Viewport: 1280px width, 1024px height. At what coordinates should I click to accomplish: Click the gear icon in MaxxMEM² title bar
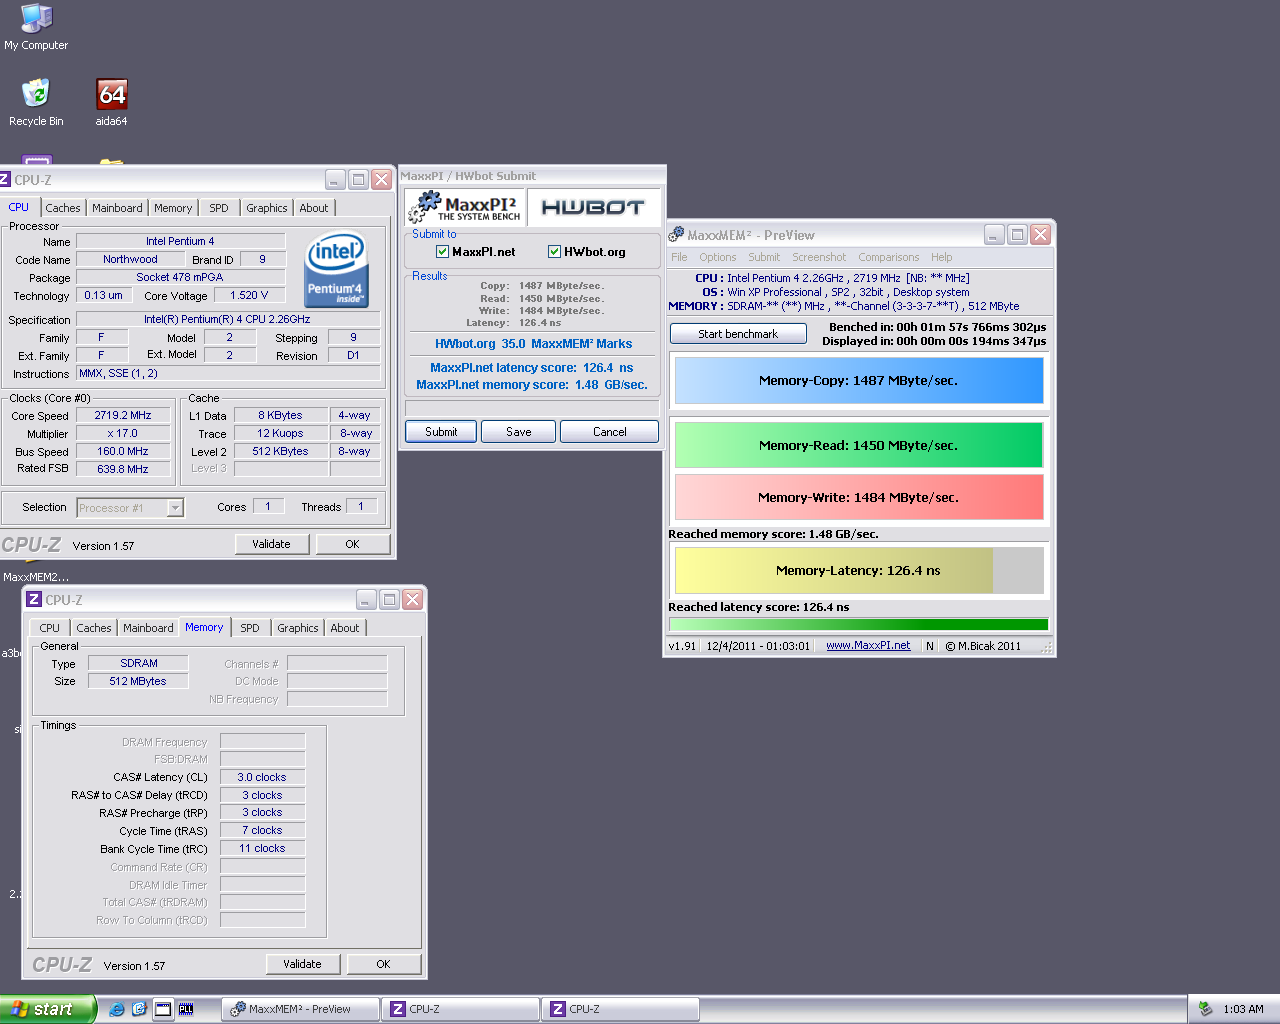[x=676, y=234]
